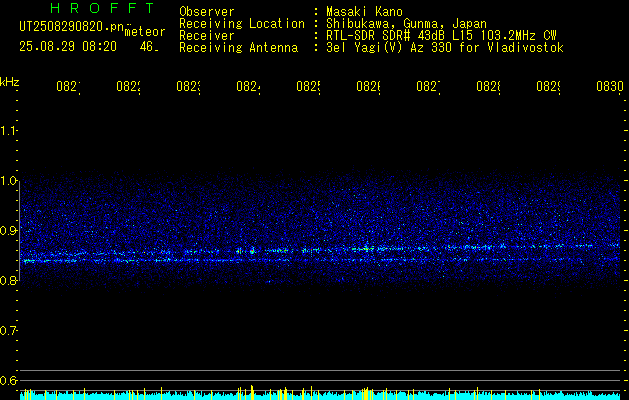The height and width of the screenshot is (400, 629).
Task: Click the 0828 time marker
Action: pyautogui.click(x=488, y=87)
